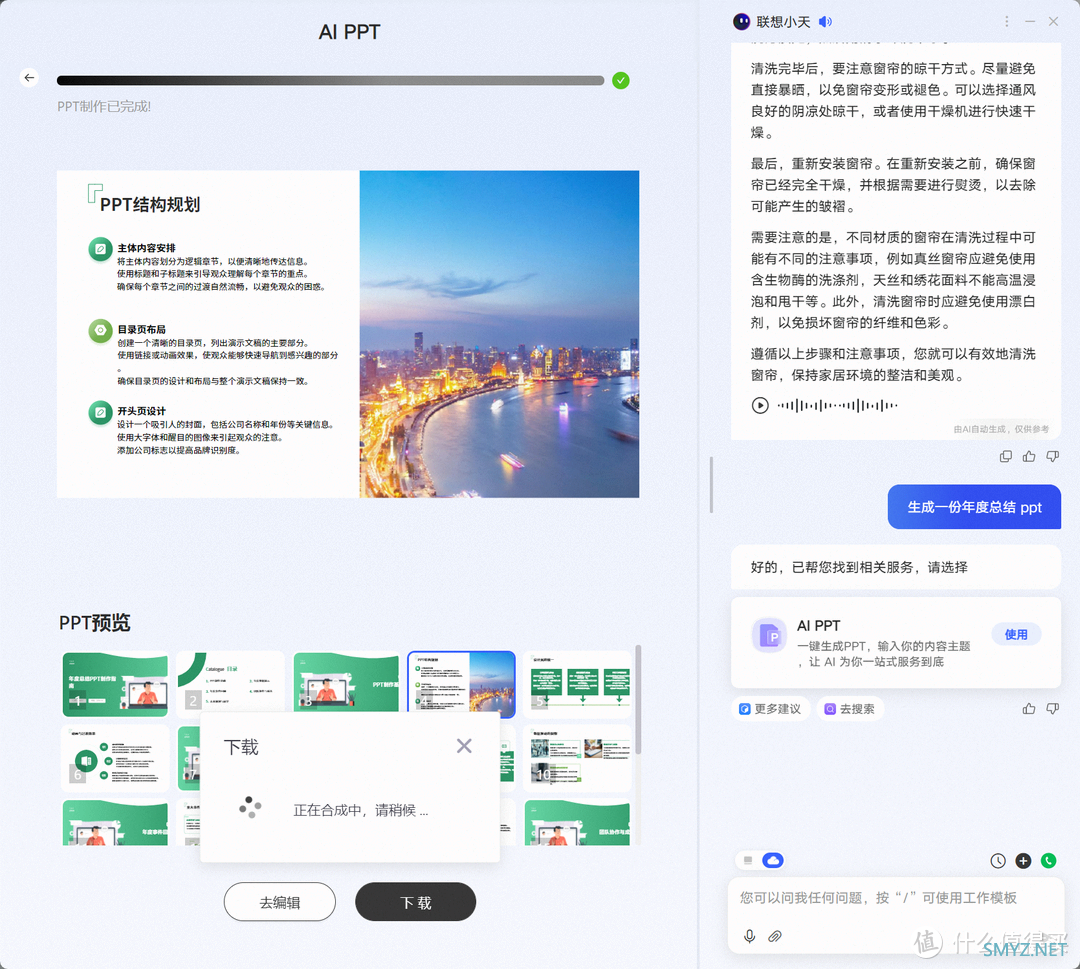Click the 目录页布局 section icon on slide

[101, 331]
